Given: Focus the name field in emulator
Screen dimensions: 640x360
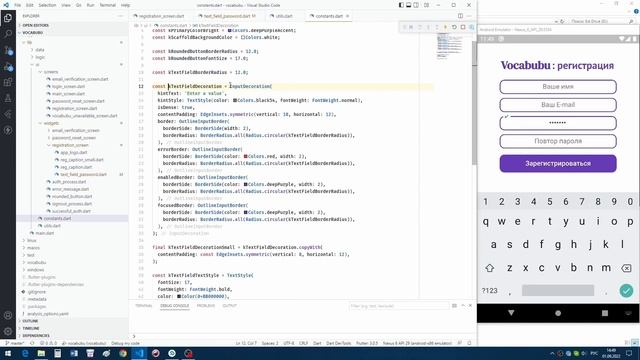Looking at the screenshot, I should click(x=558, y=87).
